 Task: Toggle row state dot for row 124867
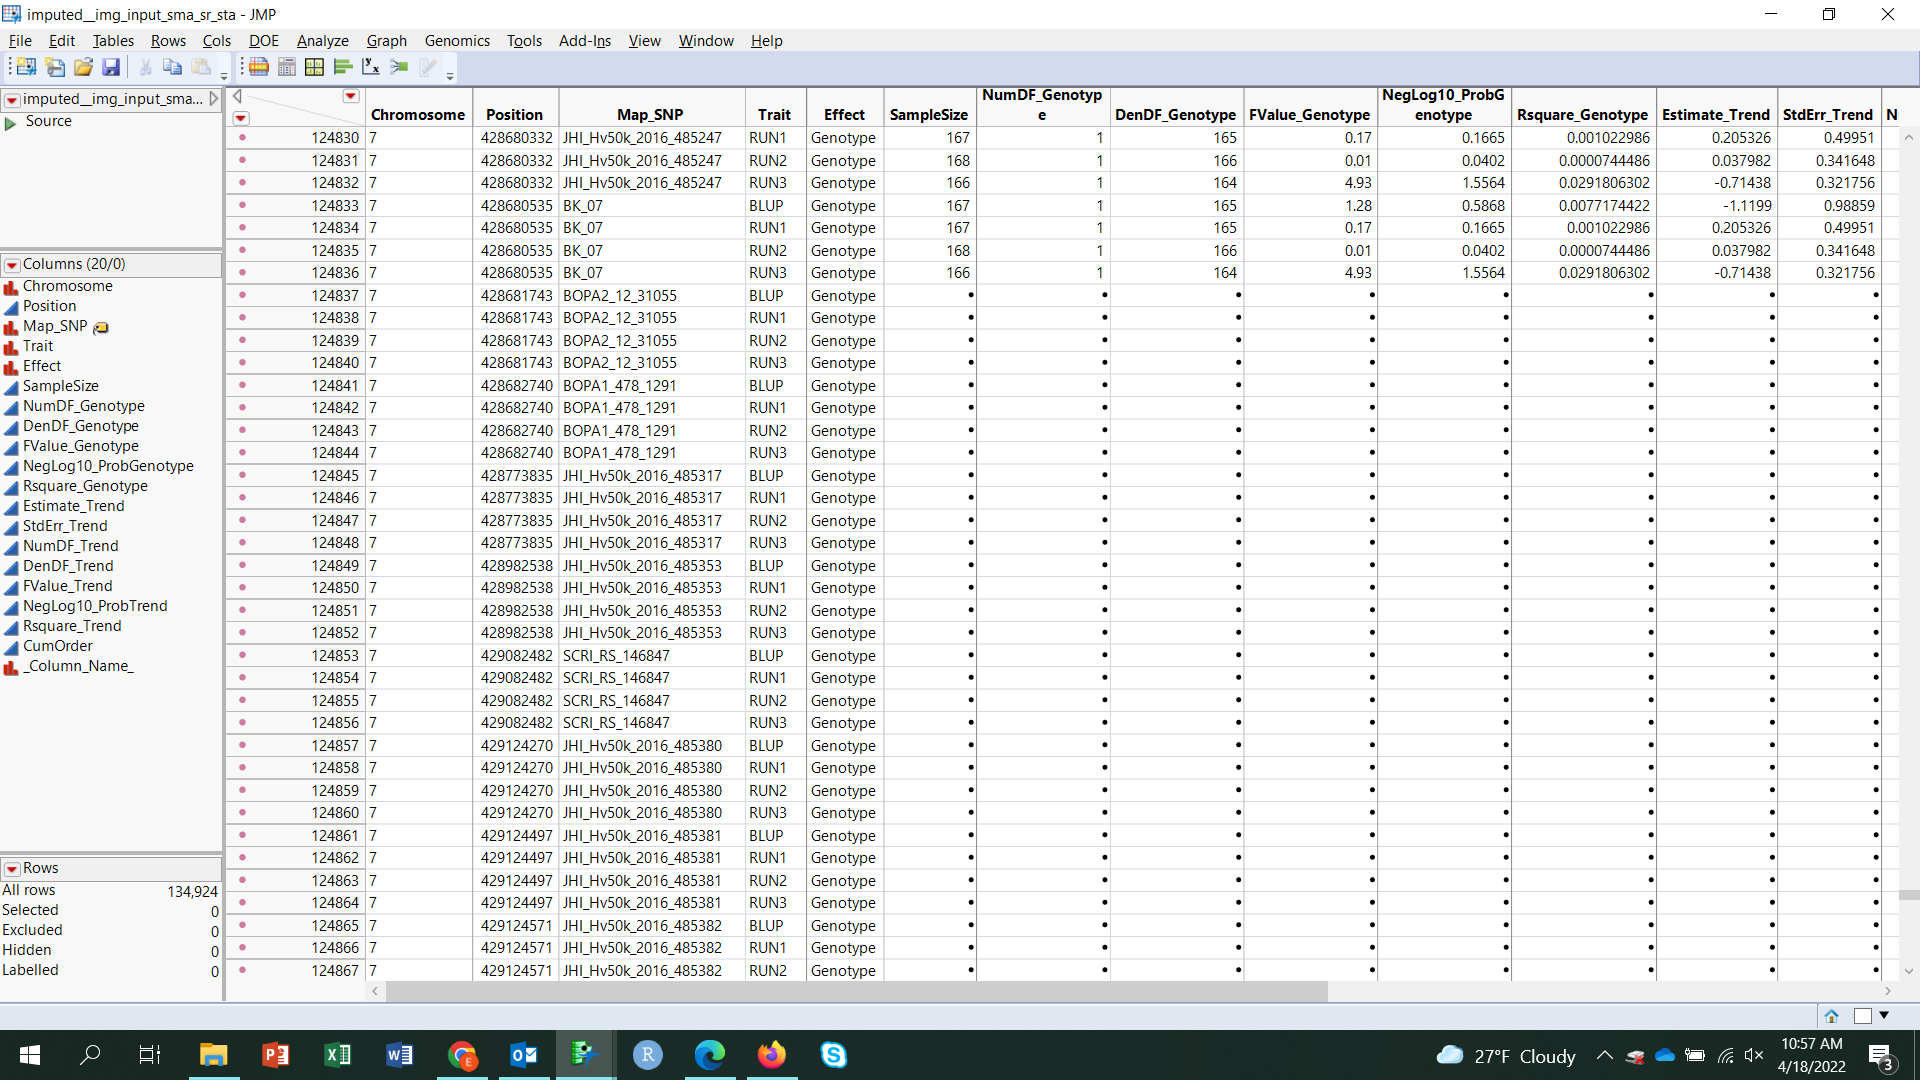[x=242, y=970]
